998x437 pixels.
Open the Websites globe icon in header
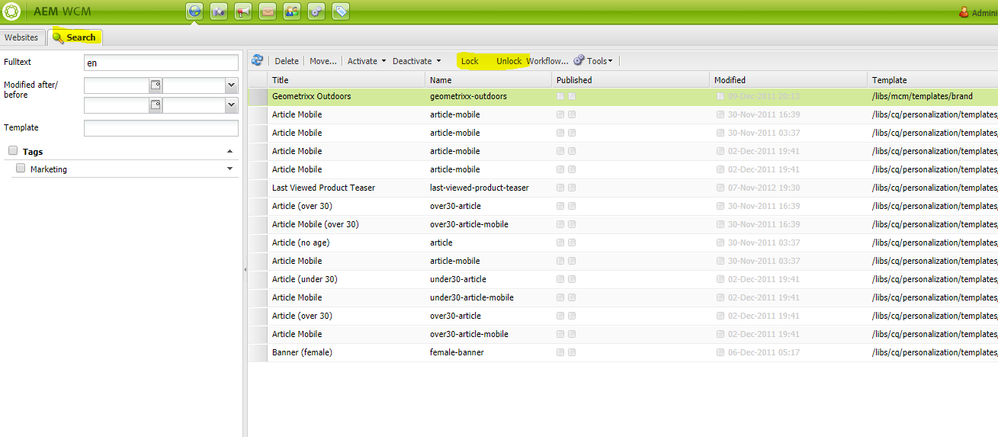click(x=195, y=11)
